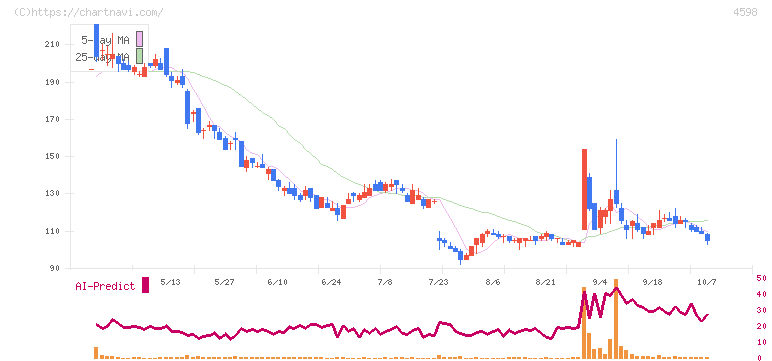
Task: Click the 150 price axis label
Action: pyautogui.click(x=52, y=157)
